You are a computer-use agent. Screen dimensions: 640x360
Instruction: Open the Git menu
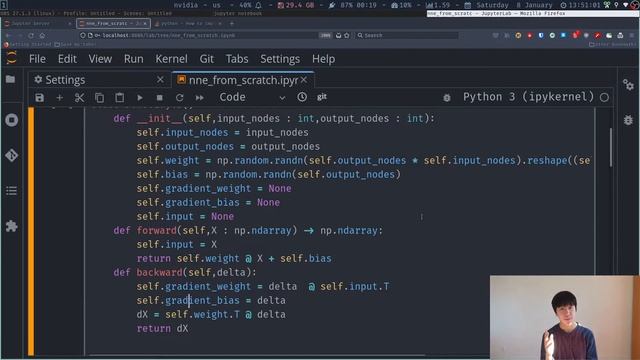(x=207, y=59)
